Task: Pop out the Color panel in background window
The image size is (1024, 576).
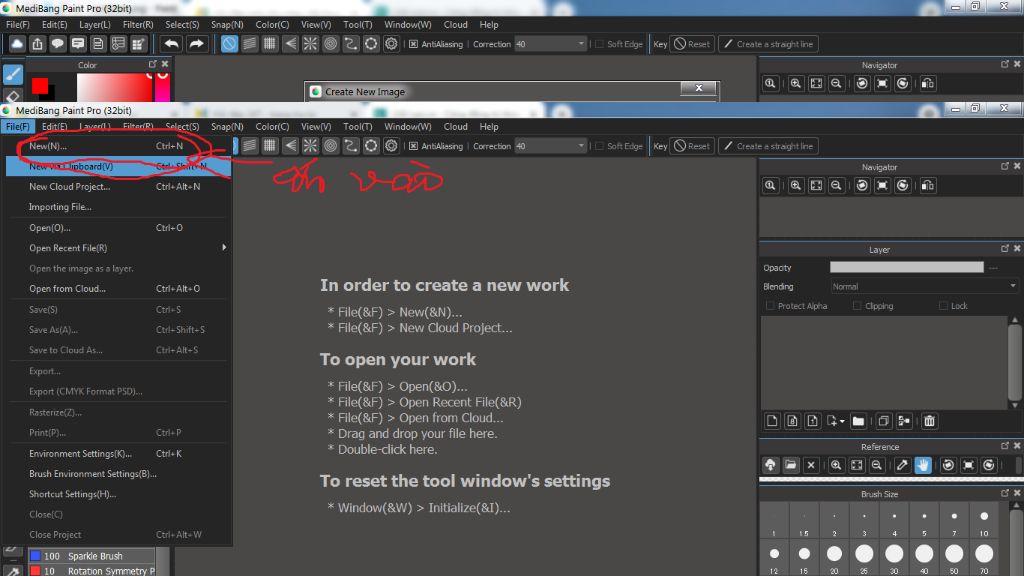Action: coord(152,64)
